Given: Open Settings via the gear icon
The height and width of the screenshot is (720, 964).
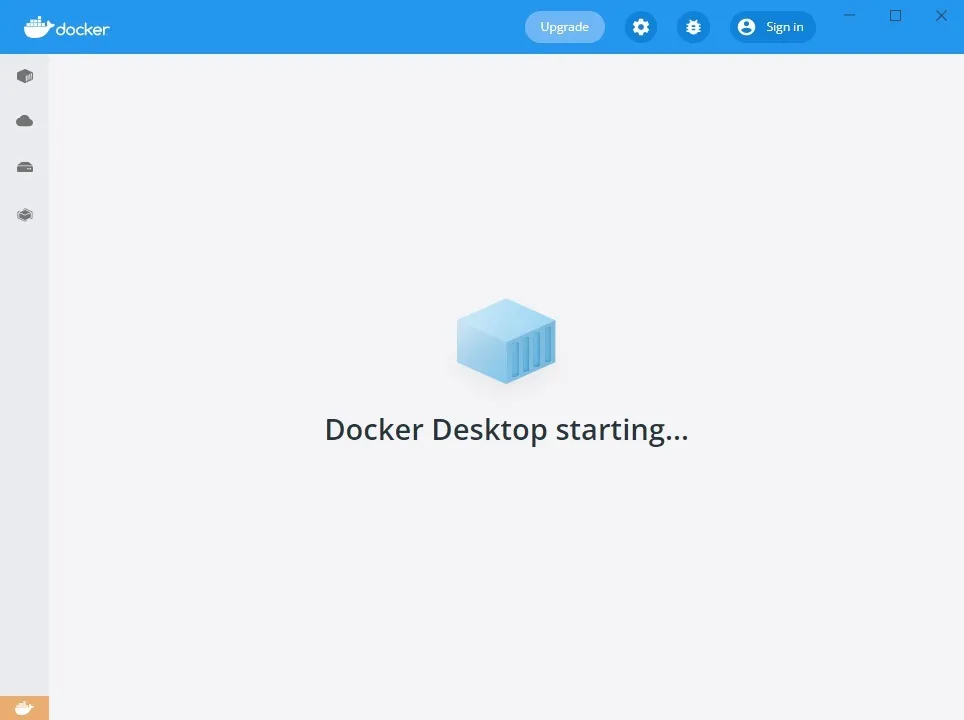Looking at the screenshot, I should point(641,27).
